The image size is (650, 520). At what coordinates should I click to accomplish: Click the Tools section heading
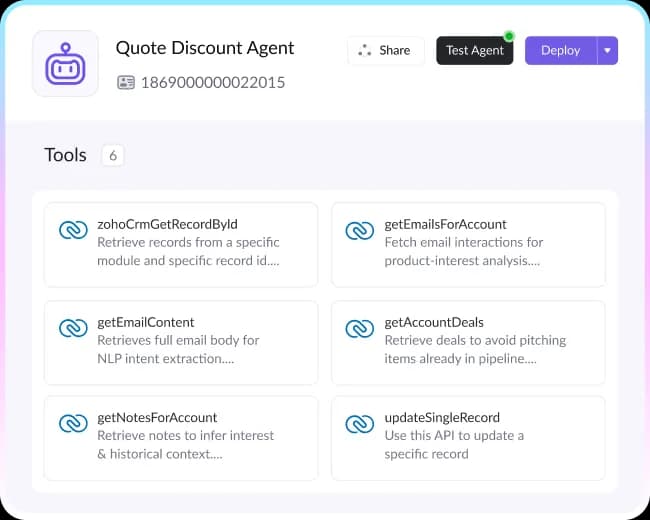click(x=65, y=155)
